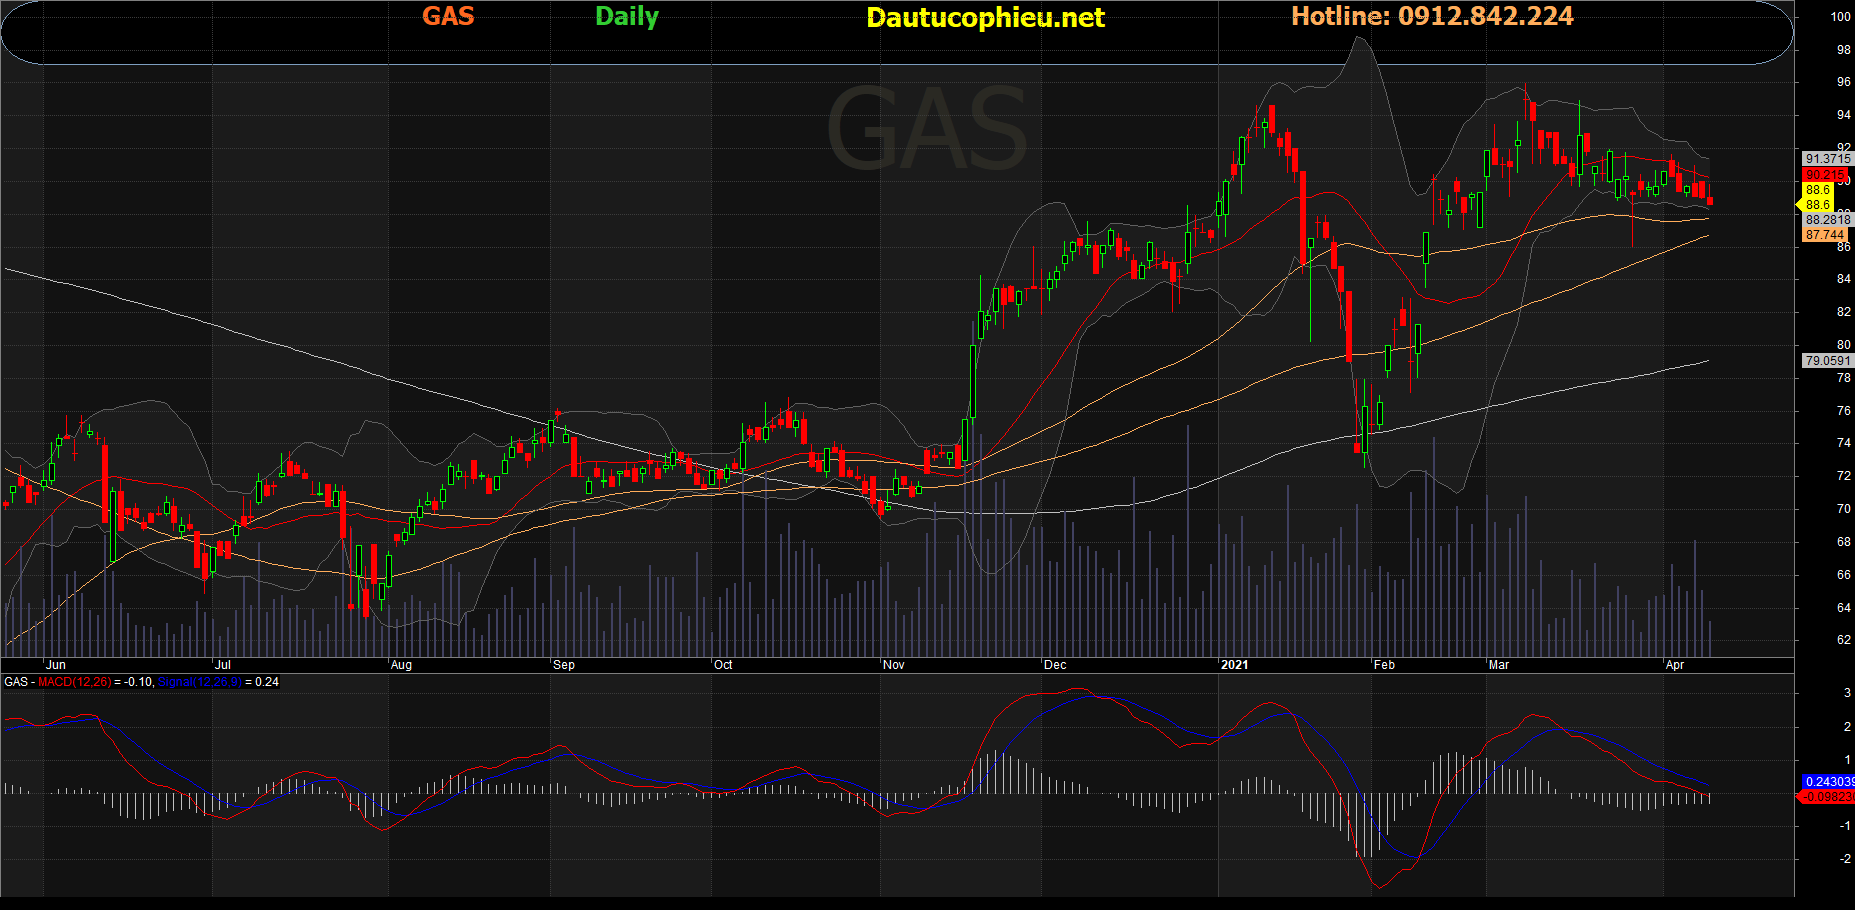Image resolution: width=1855 pixels, height=910 pixels.
Task: Select the Jul label on time axis
Action: point(223,665)
